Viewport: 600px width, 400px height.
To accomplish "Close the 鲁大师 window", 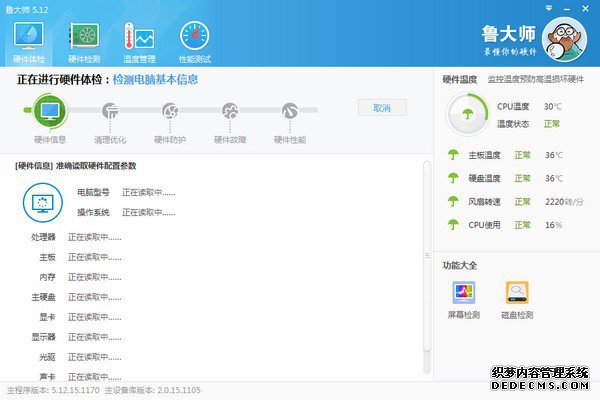I will pos(585,8).
